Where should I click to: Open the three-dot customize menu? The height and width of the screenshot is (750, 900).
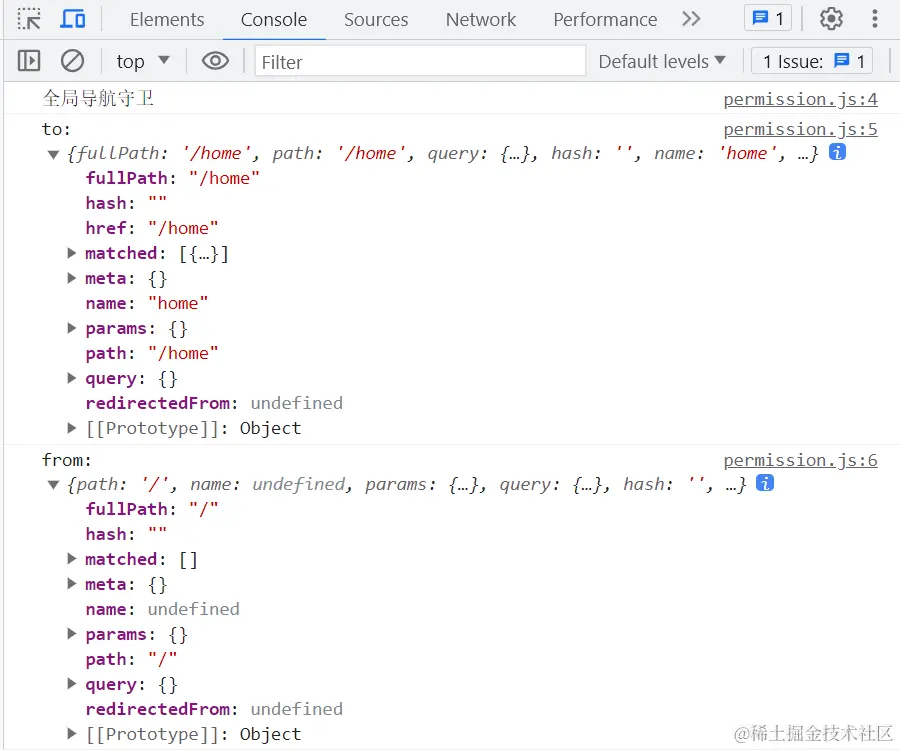coord(875,19)
